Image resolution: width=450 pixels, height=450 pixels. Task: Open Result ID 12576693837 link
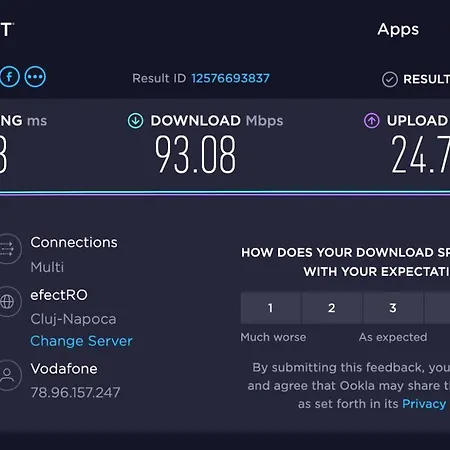click(230, 78)
